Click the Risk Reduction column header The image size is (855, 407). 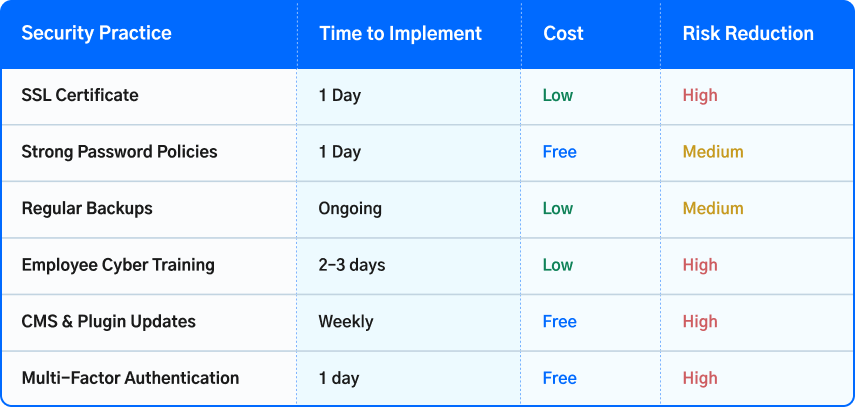748,33
